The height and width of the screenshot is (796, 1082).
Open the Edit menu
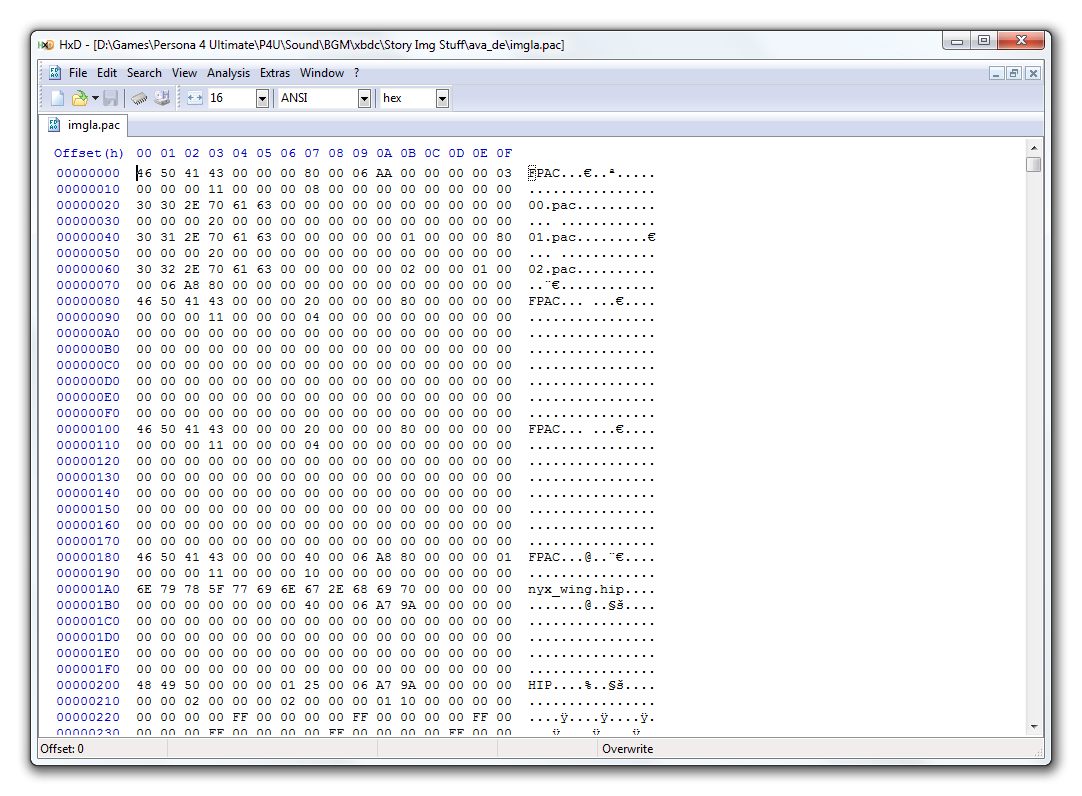pyautogui.click(x=107, y=73)
